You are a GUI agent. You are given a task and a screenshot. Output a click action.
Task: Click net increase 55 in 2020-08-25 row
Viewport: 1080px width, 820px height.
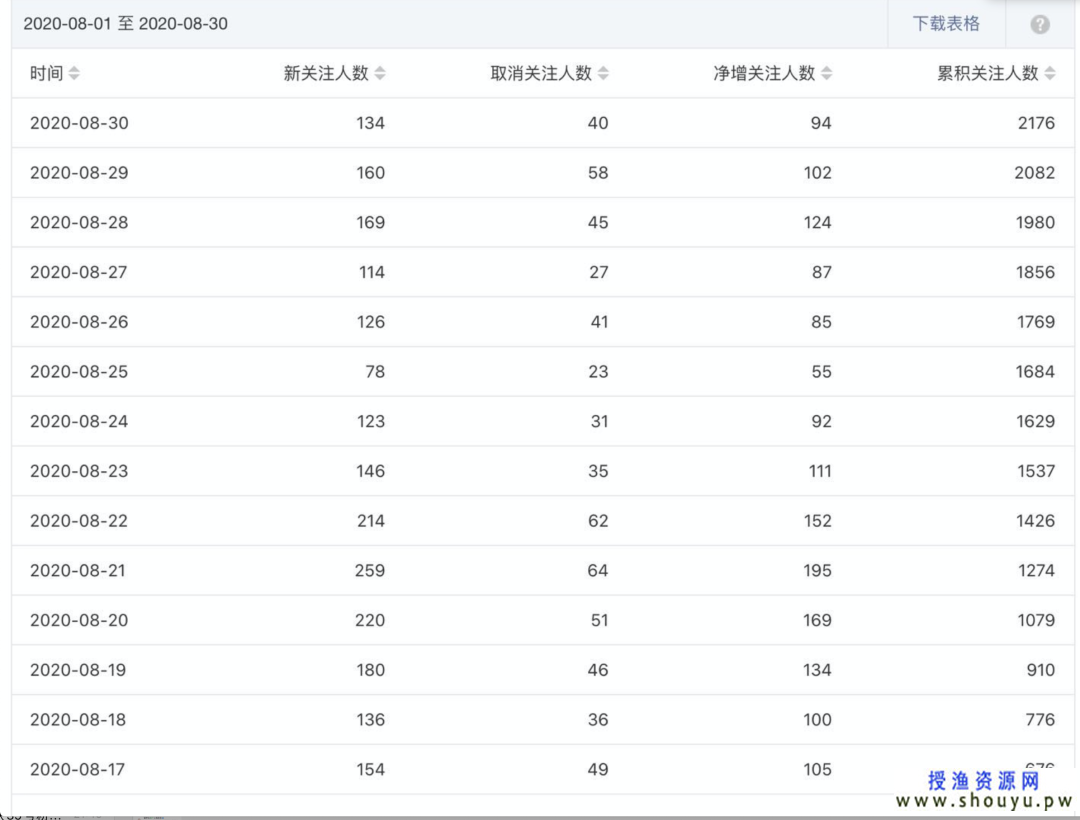(821, 371)
